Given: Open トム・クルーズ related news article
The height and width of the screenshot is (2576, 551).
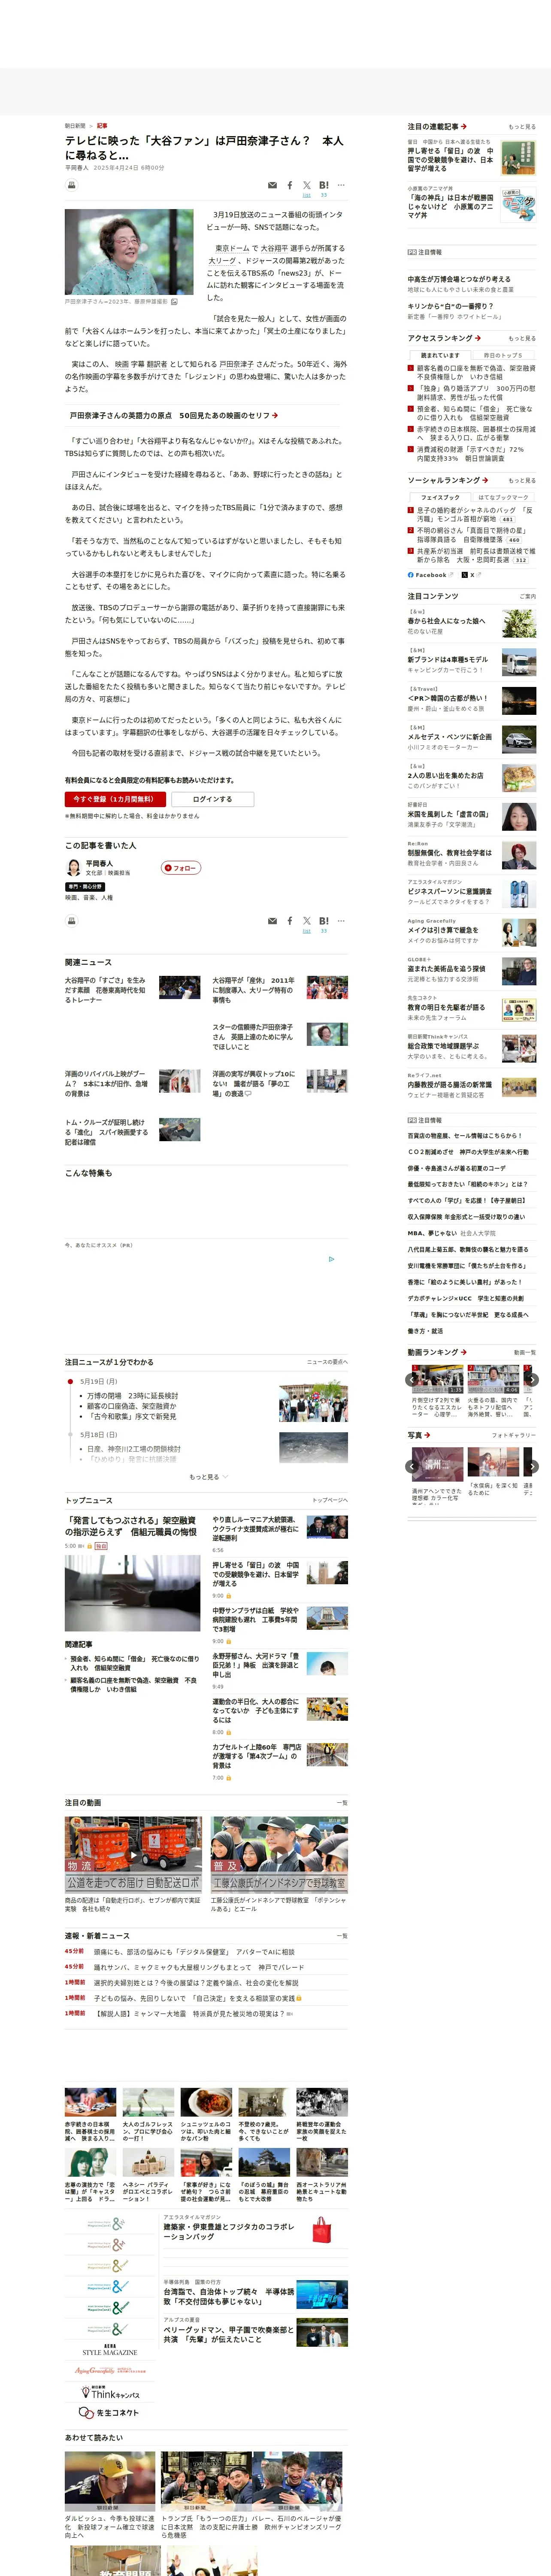Looking at the screenshot, I should pyautogui.click(x=106, y=1132).
